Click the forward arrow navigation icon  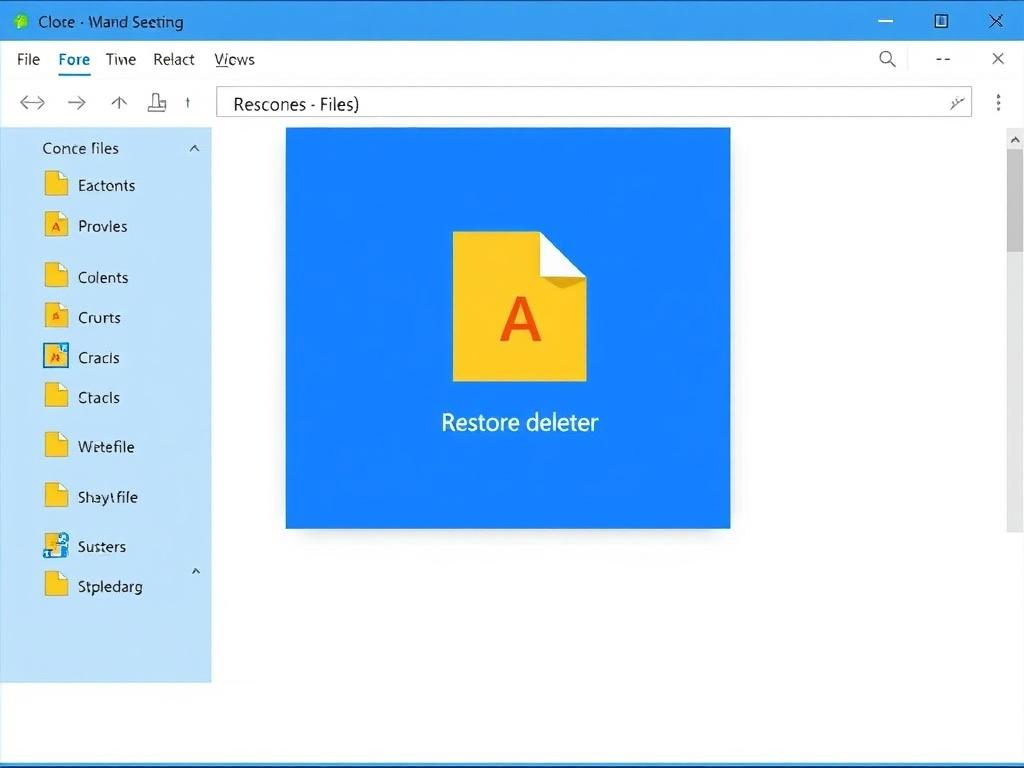tap(76, 102)
